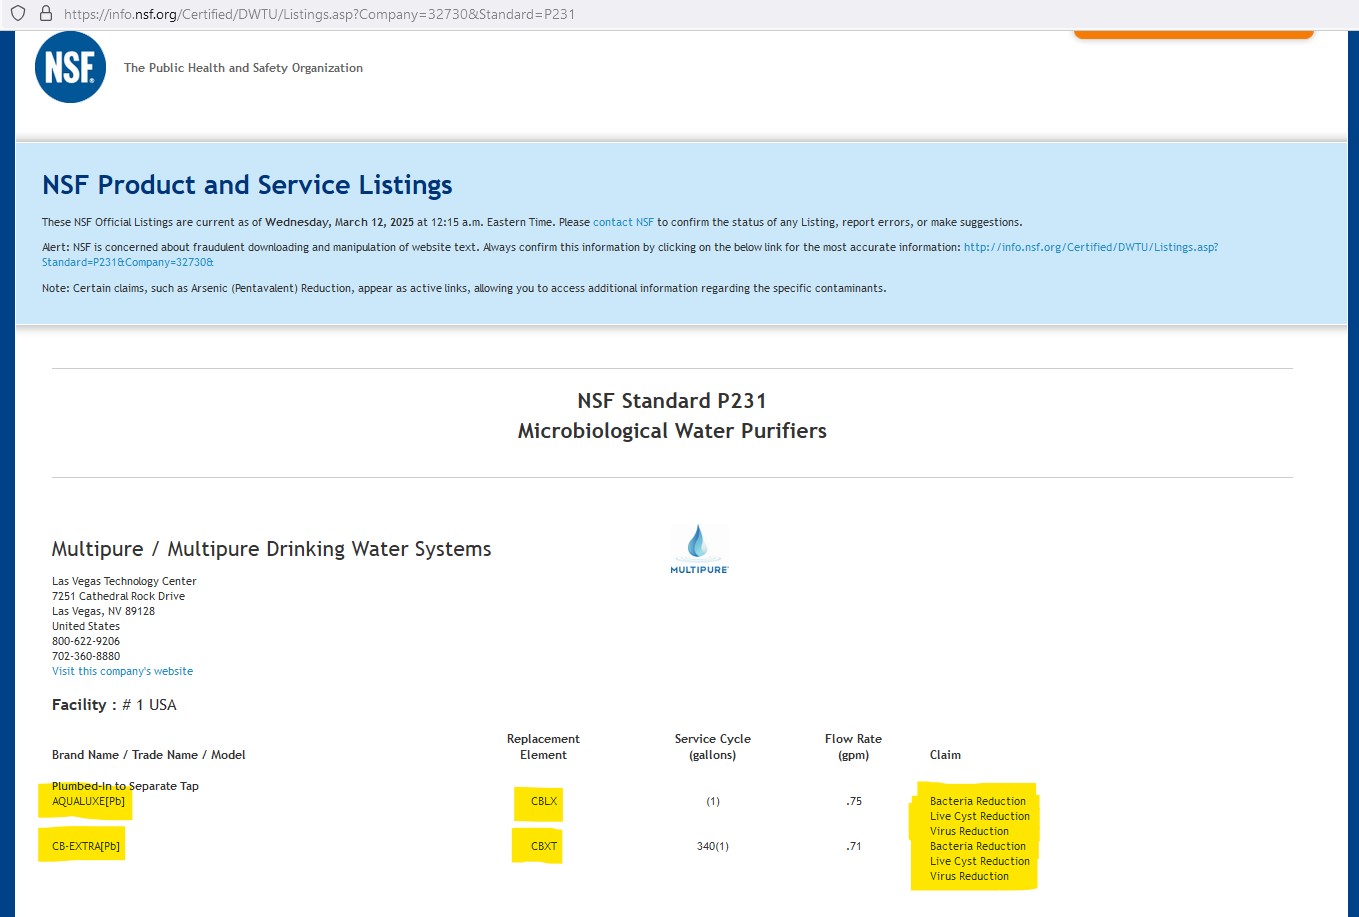This screenshot has height=917, width=1359.
Task: Click the CBXT replacement element
Action: pyautogui.click(x=544, y=846)
